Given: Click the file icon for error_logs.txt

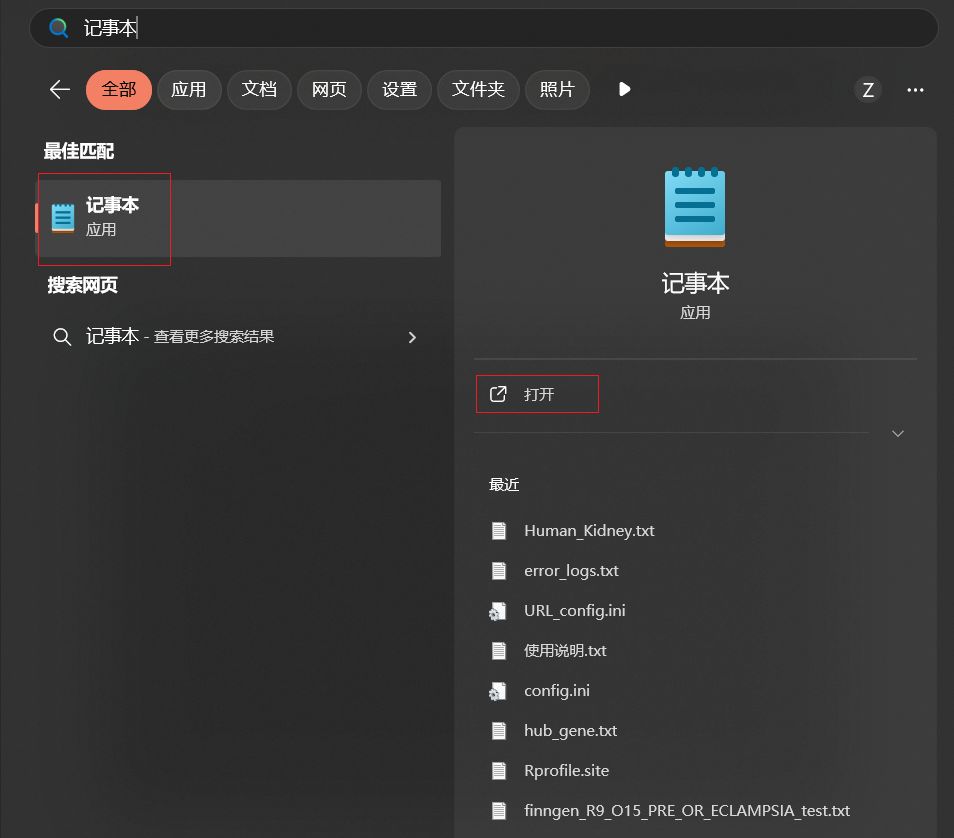Looking at the screenshot, I should tap(499, 571).
